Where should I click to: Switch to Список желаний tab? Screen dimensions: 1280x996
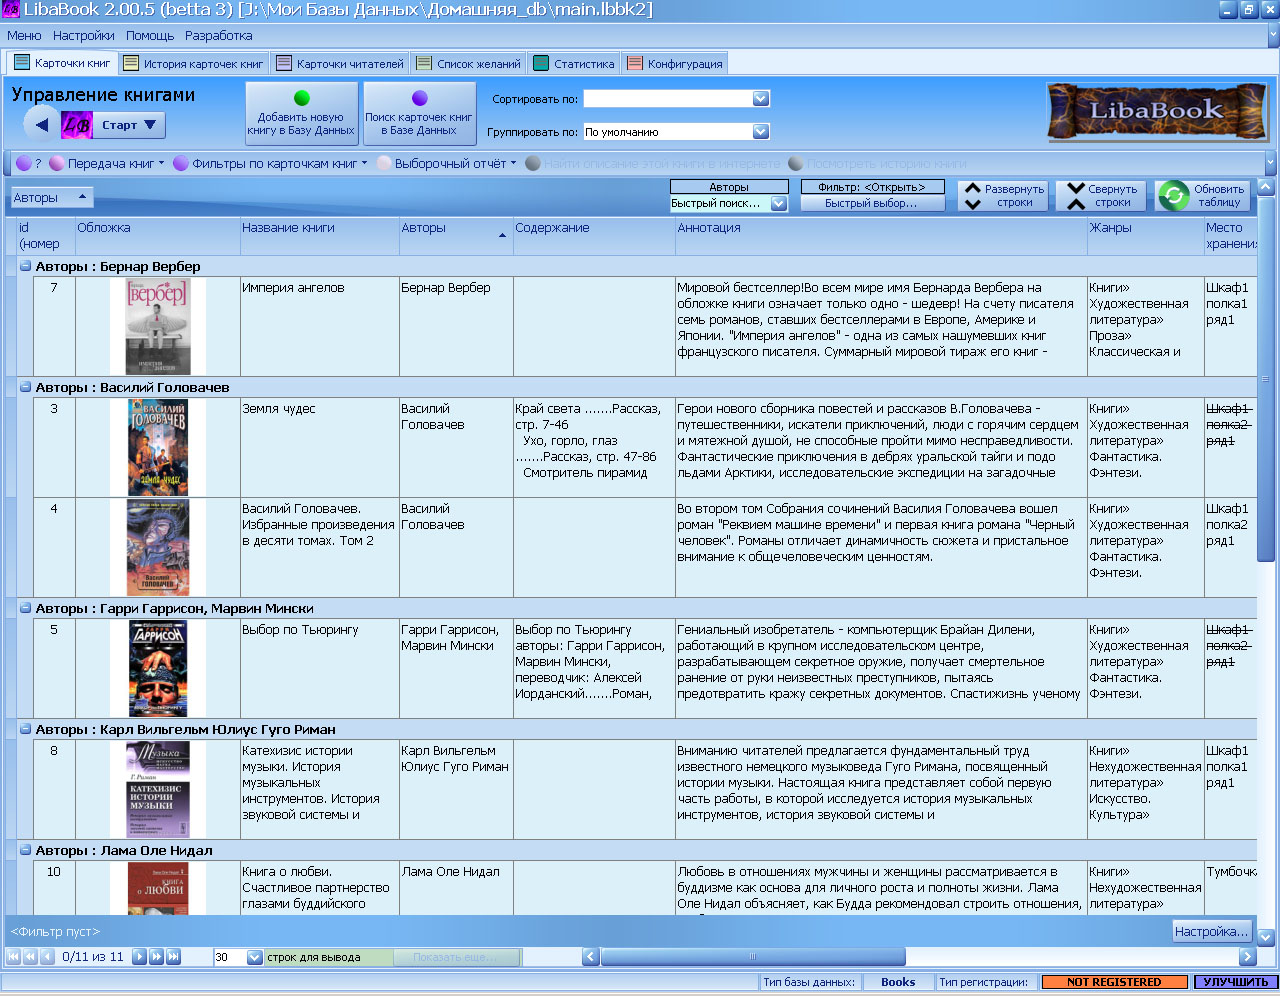(468, 63)
